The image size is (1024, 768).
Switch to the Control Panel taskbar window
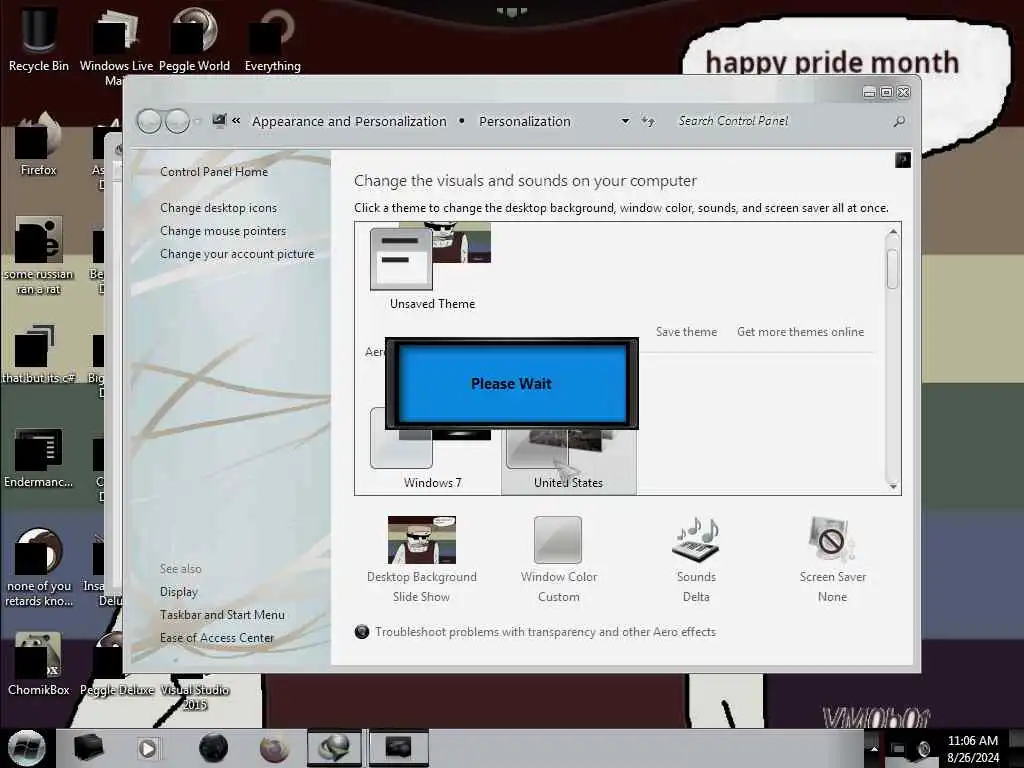pos(398,748)
